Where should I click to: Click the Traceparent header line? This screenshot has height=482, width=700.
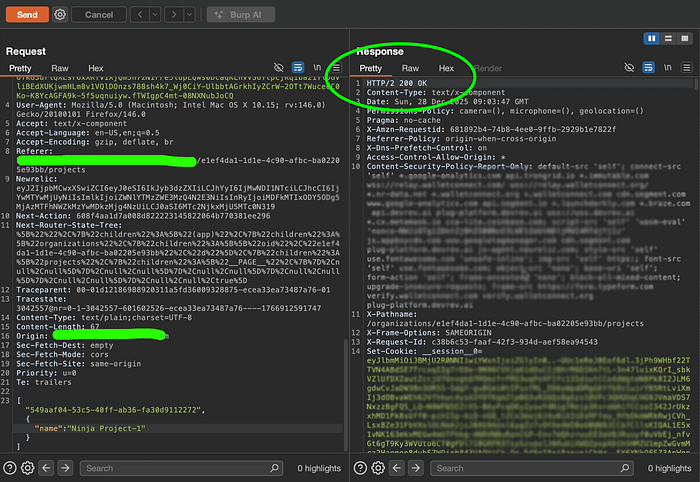[x=173, y=290]
